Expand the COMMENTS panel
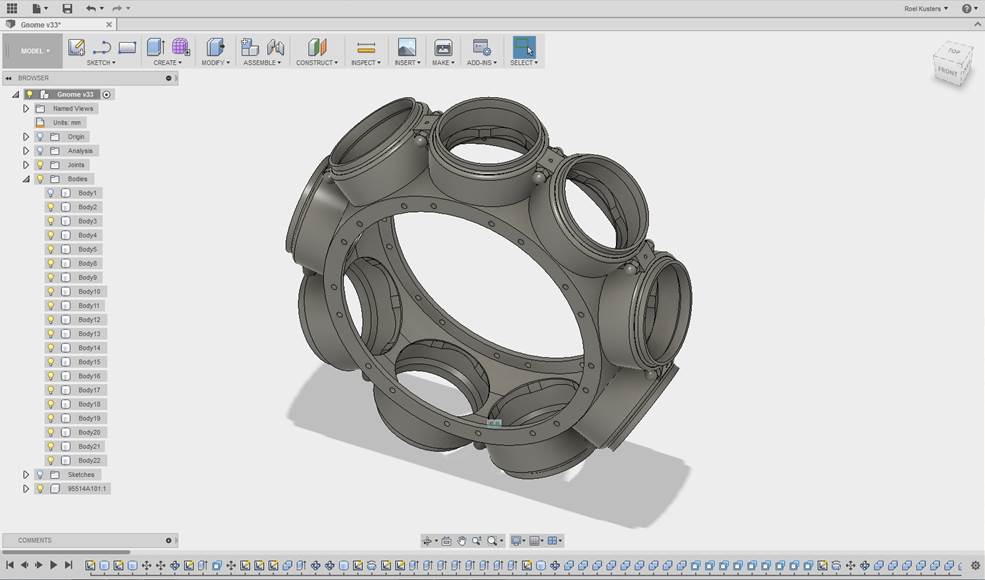 (168, 540)
